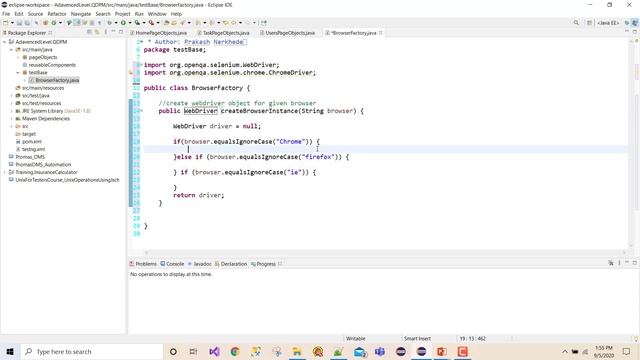Click the taskbar search box
640x360 pixels.
[x=91, y=351]
